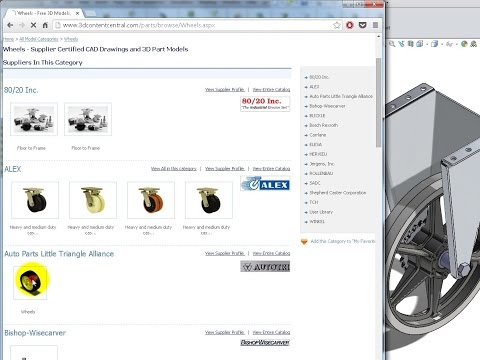Viewport: 480px width, 360px height.
Task: Open Auto Parts Little Triangle Alliance heading
Action: click(x=59, y=254)
